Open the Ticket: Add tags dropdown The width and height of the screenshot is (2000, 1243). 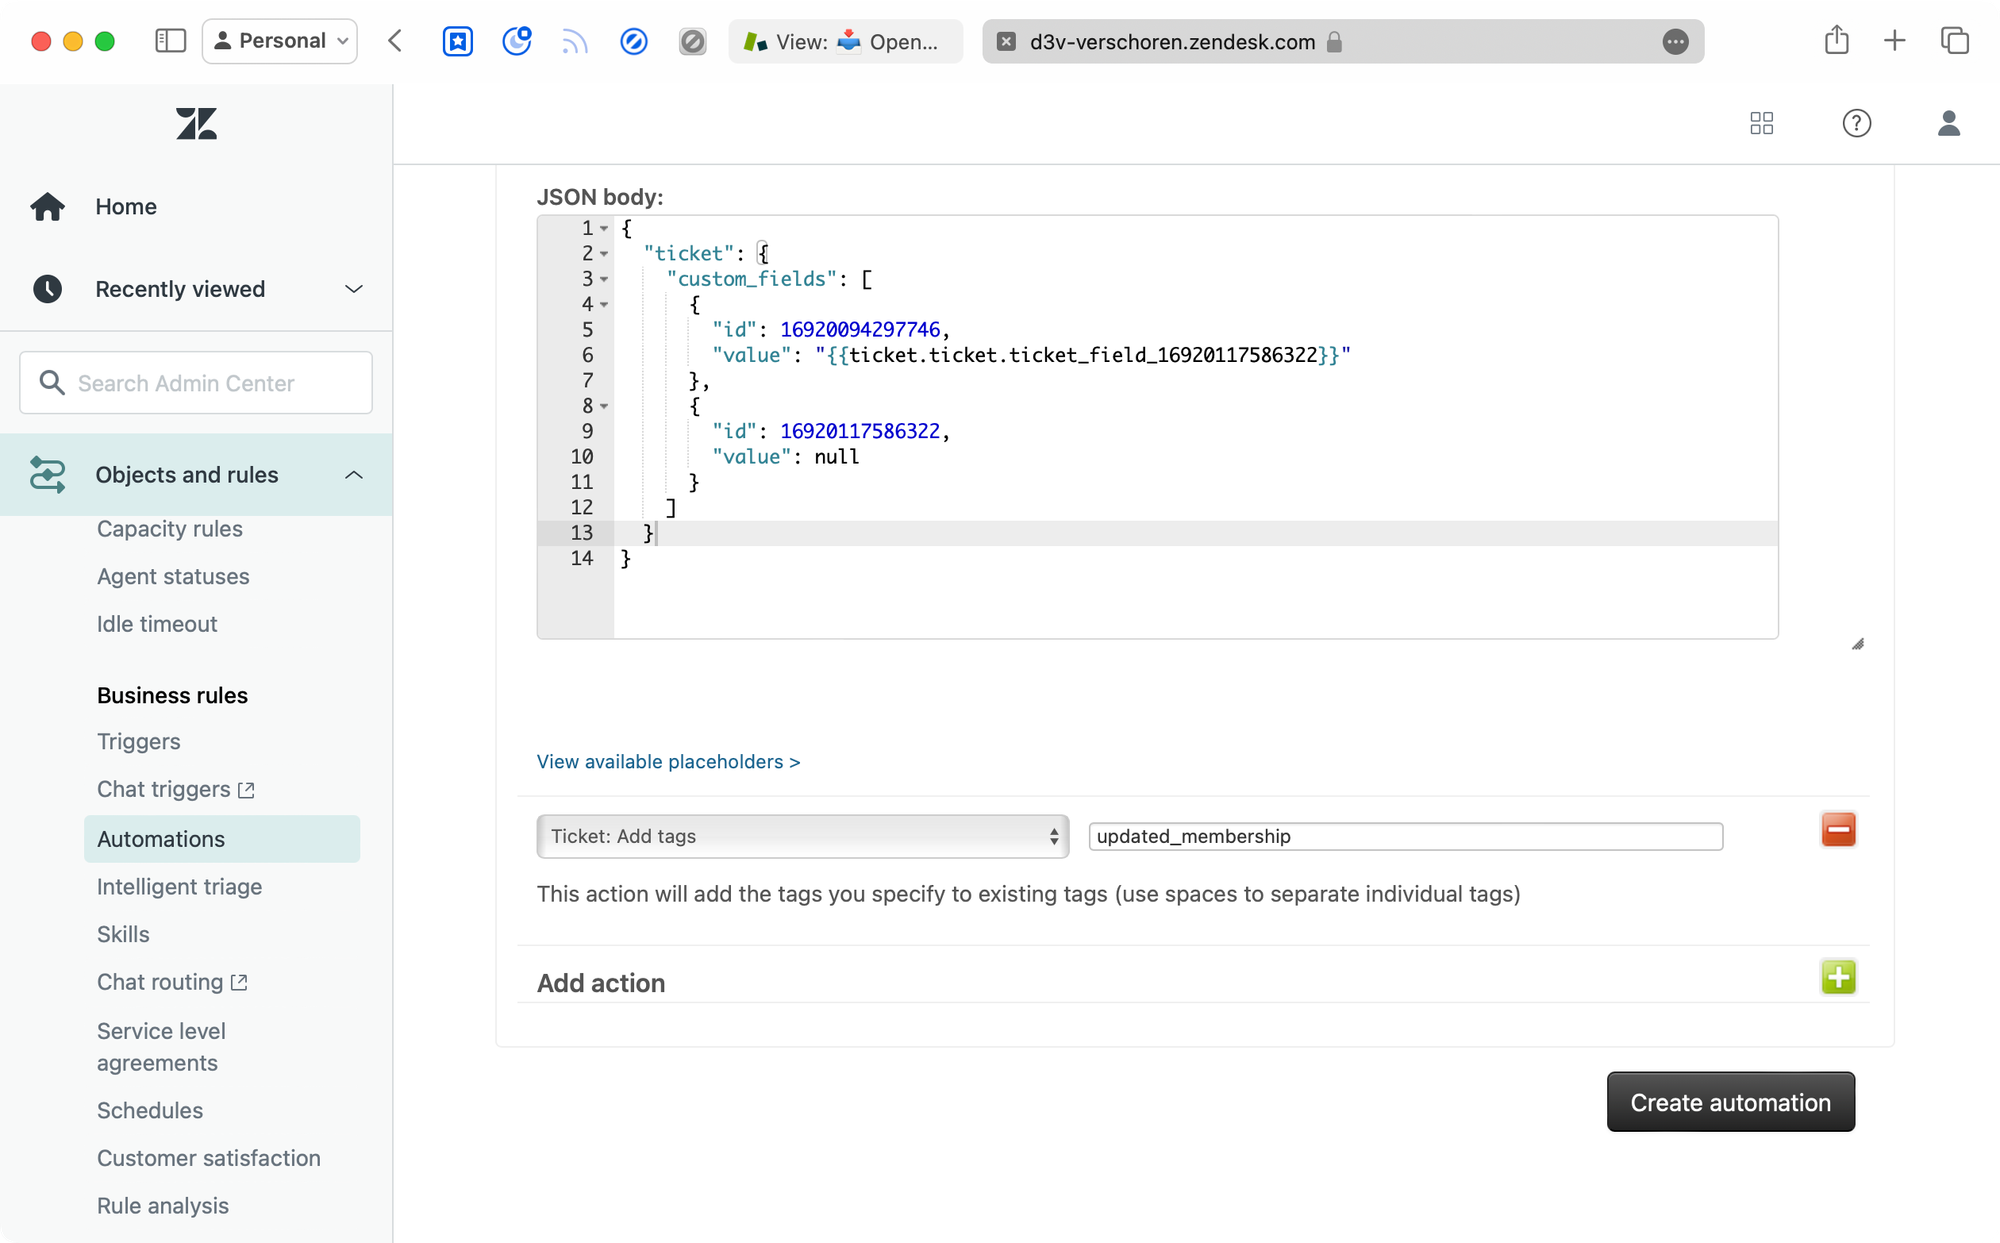pos(802,836)
